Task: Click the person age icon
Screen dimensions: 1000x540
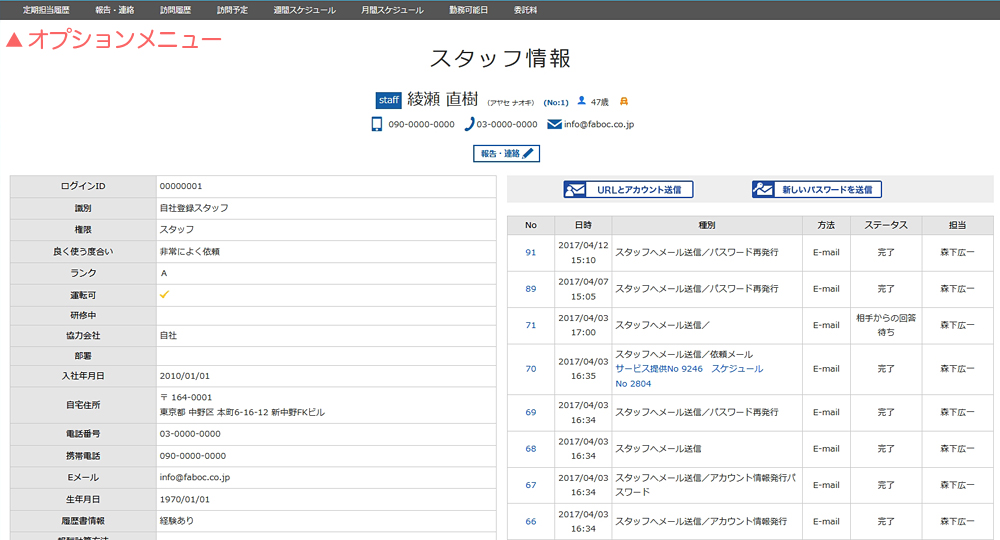Action: coord(582,101)
